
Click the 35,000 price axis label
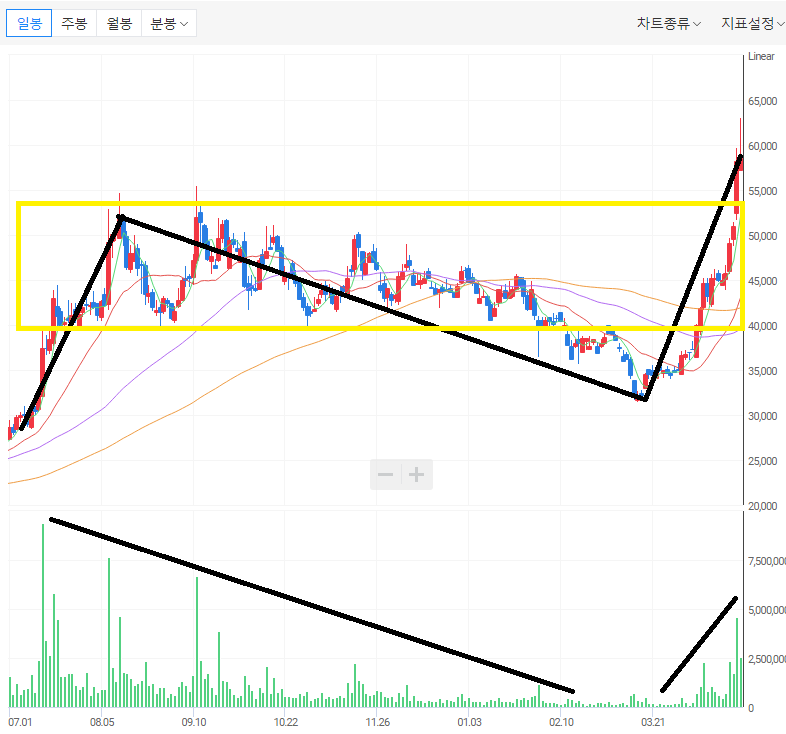(762, 371)
